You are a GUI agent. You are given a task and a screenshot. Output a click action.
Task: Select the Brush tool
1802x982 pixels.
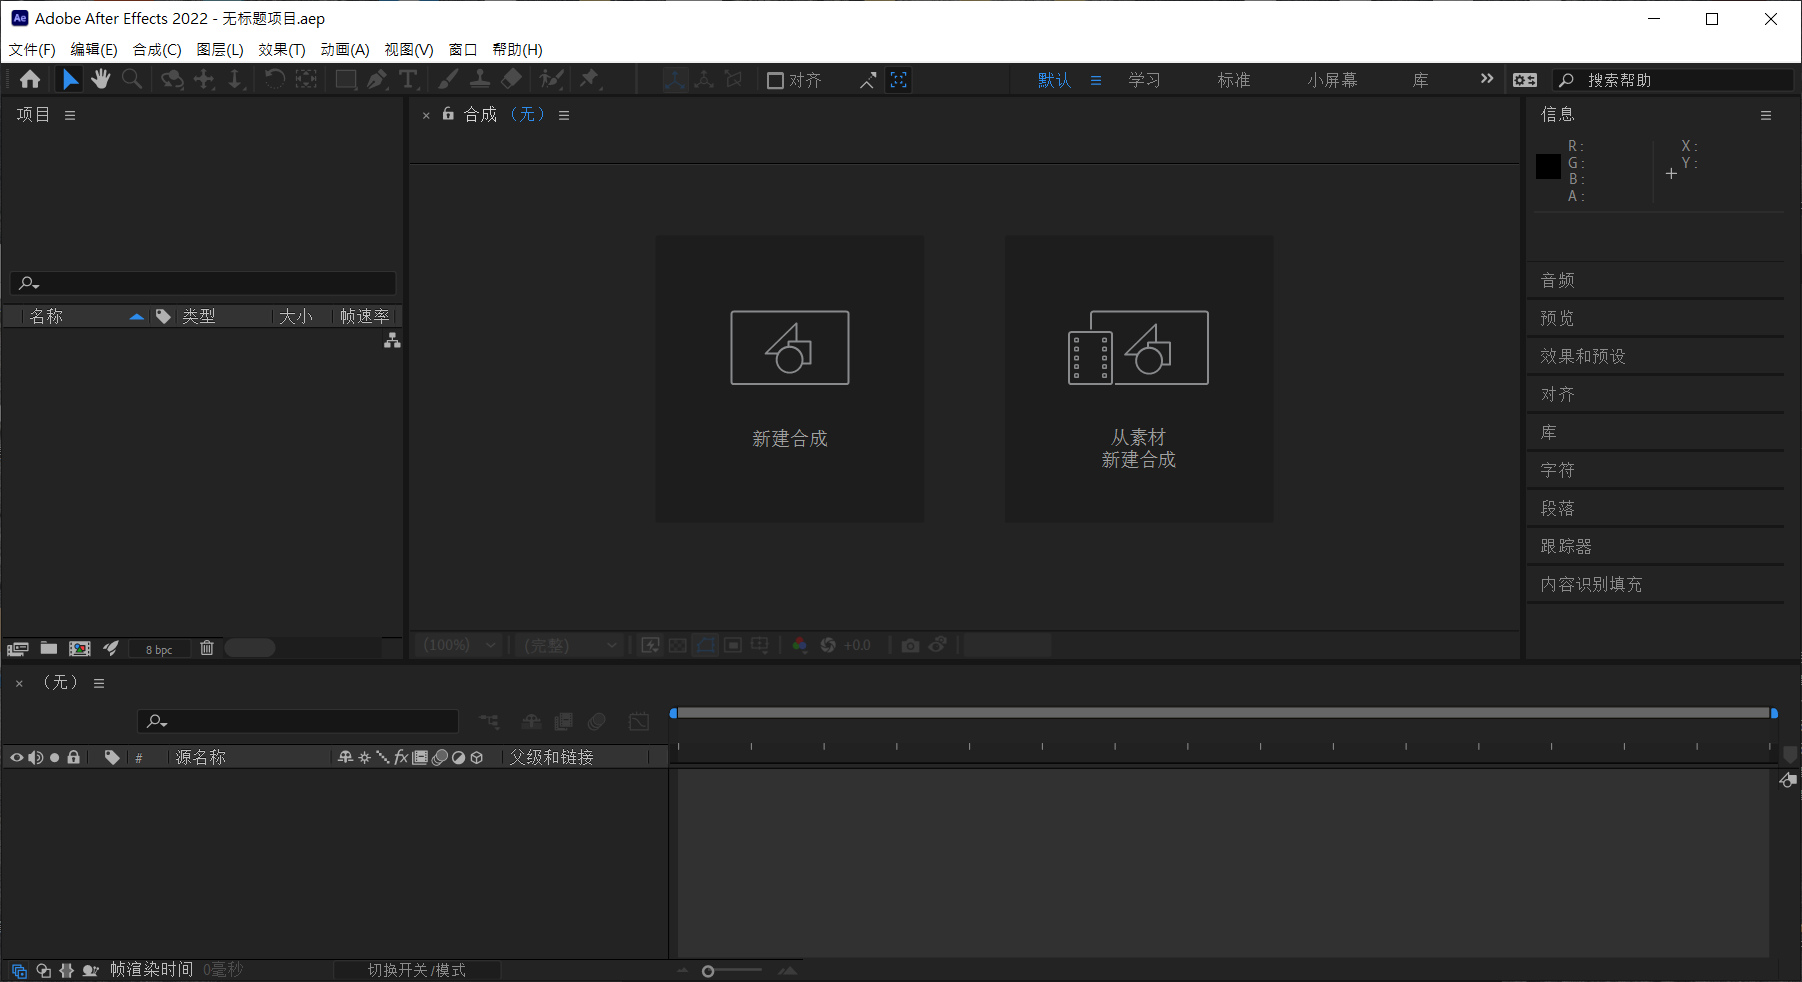tap(448, 79)
